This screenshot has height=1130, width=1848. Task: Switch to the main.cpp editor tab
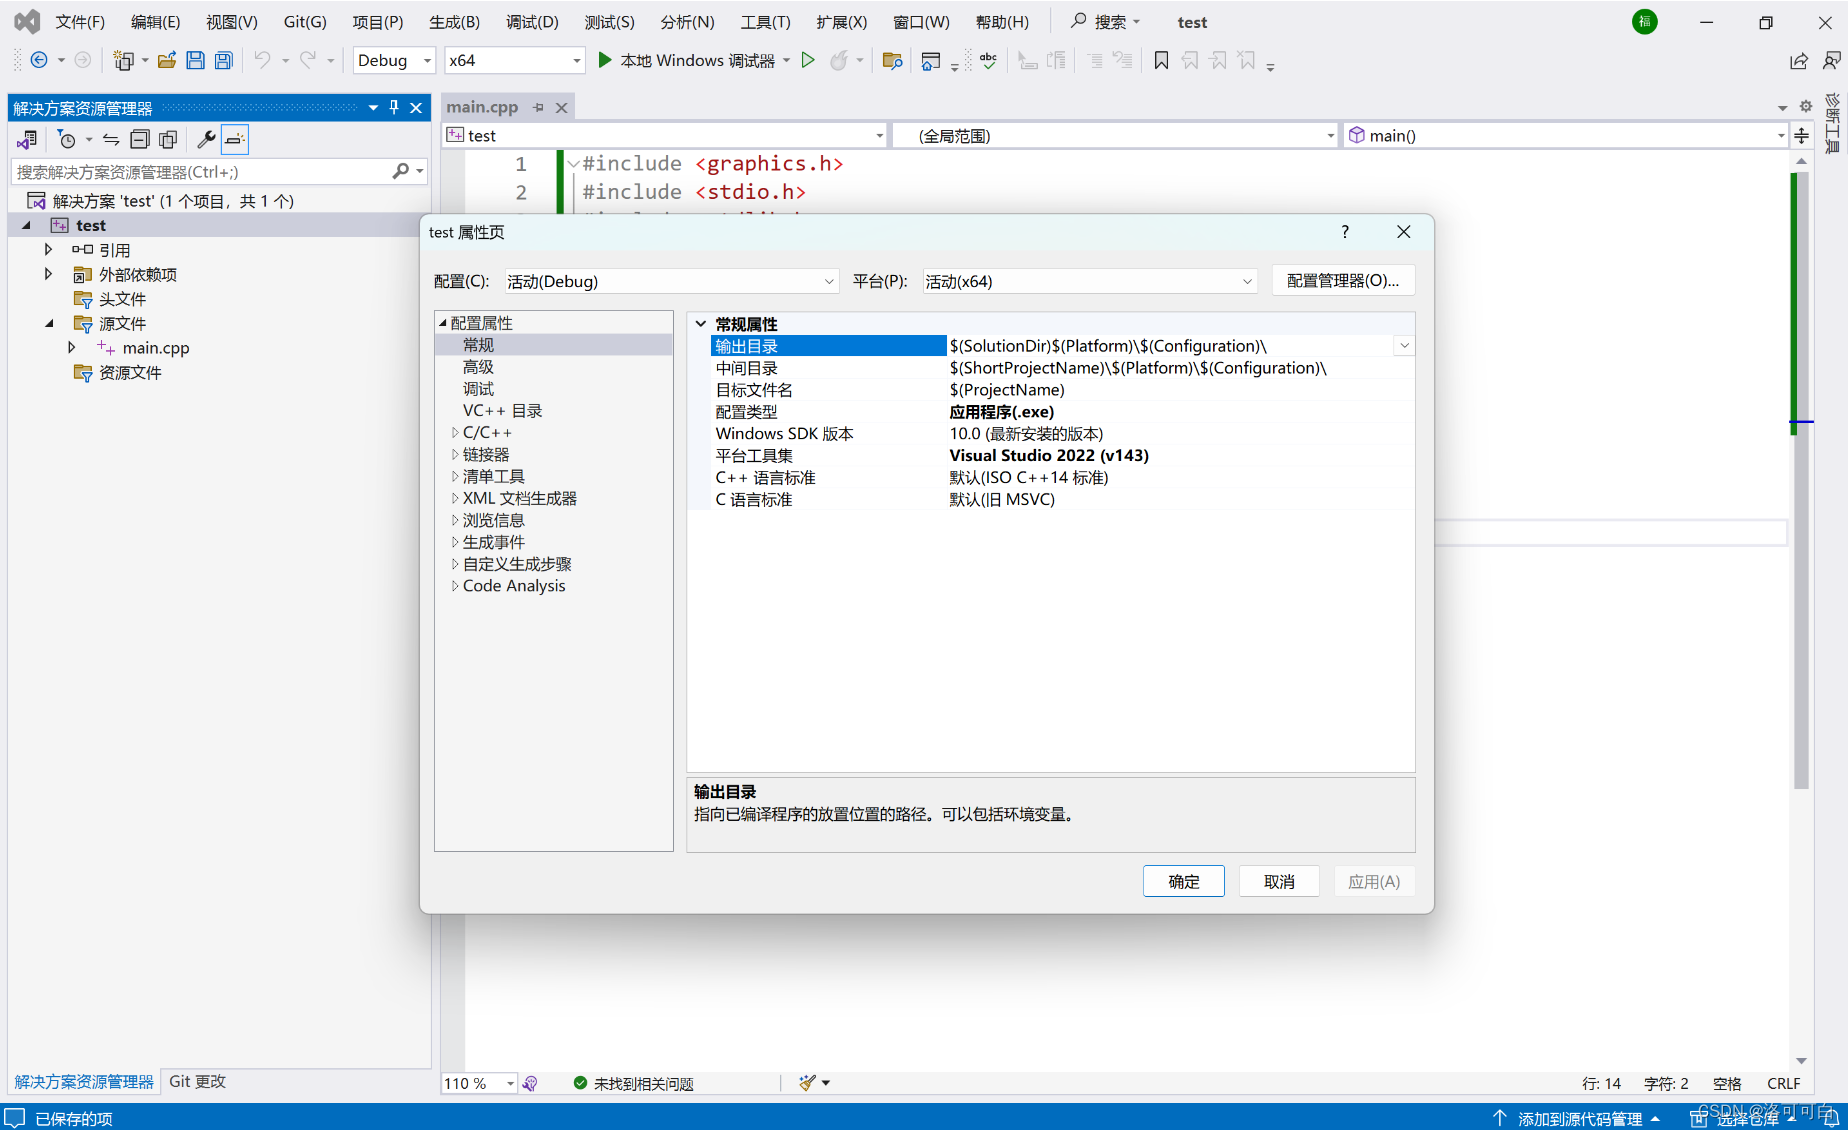click(x=482, y=107)
